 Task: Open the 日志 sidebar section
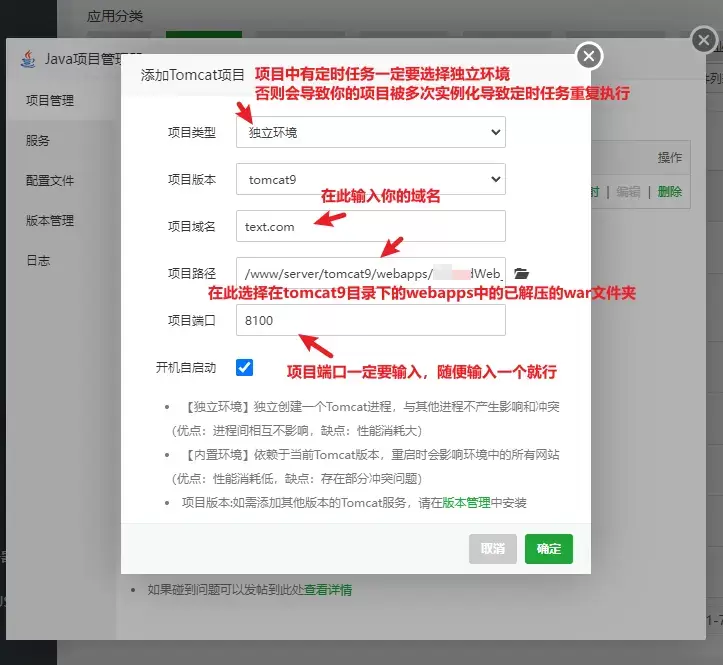tap(38, 261)
